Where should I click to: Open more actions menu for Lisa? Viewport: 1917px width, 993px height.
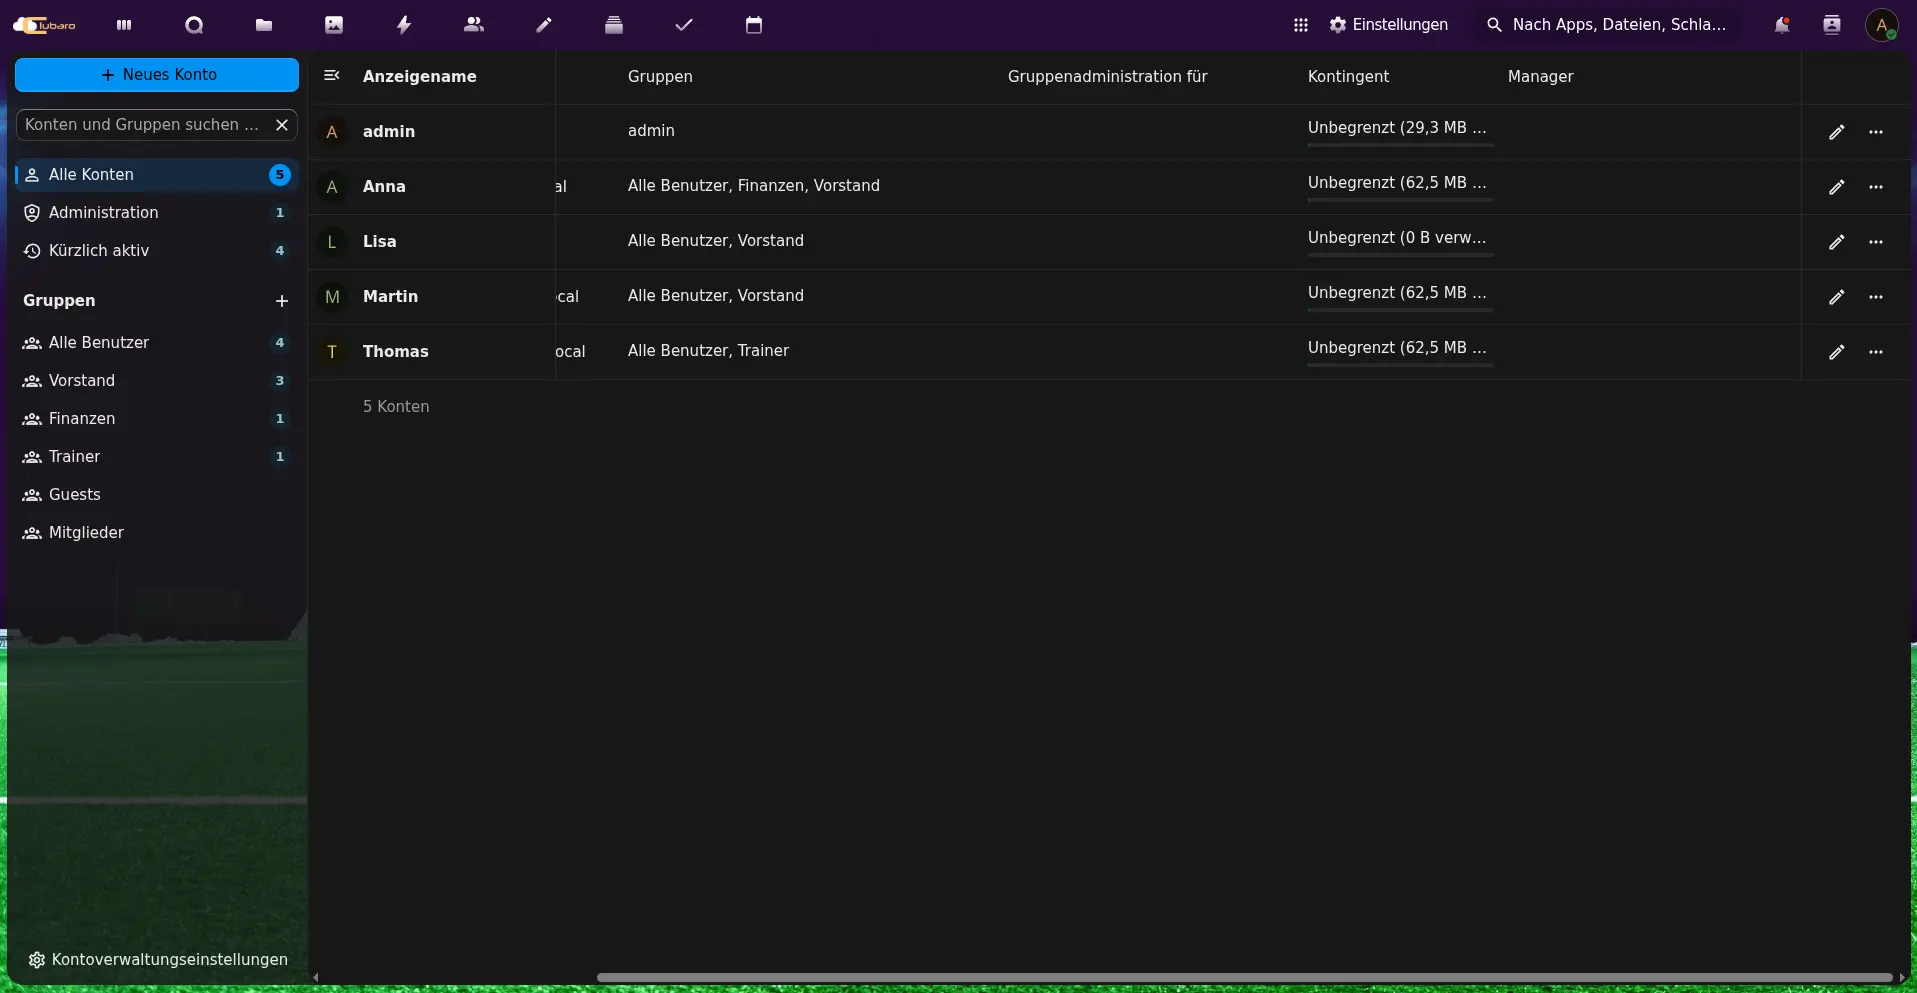(x=1876, y=242)
